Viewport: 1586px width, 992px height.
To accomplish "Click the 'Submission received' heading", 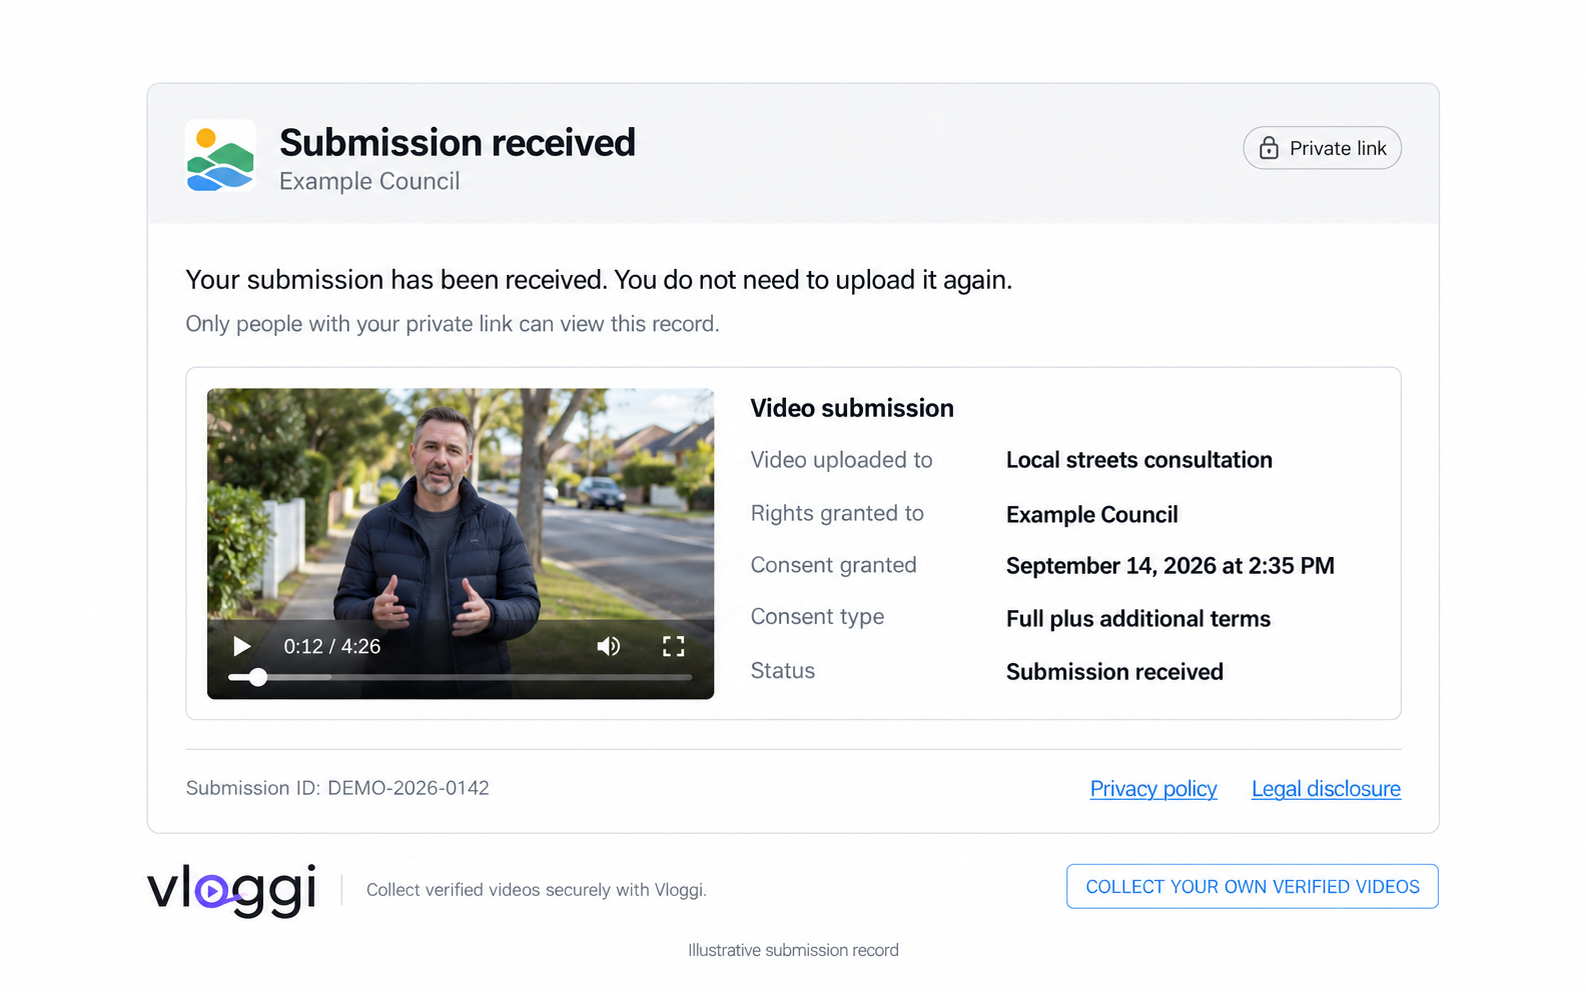I will (457, 143).
